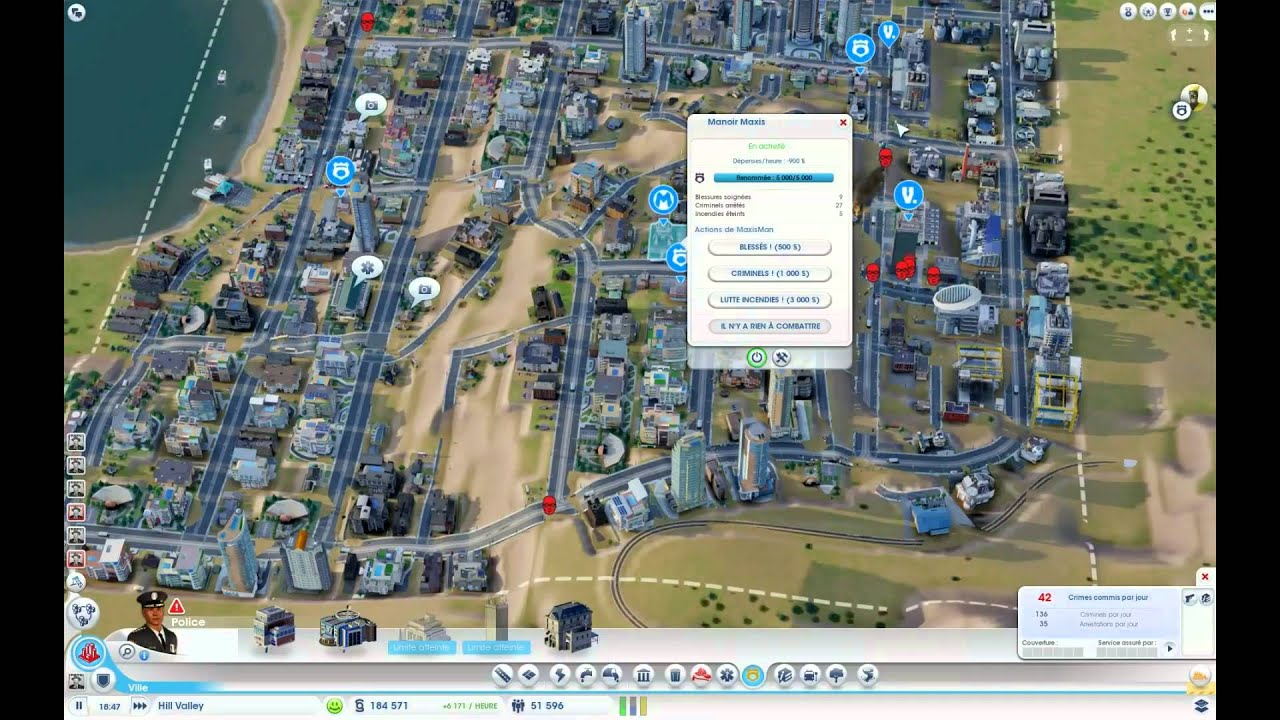
Task: Click the BLESSÉS ! (500 §) button
Action: pyautogui.click(x=769, y=247)
